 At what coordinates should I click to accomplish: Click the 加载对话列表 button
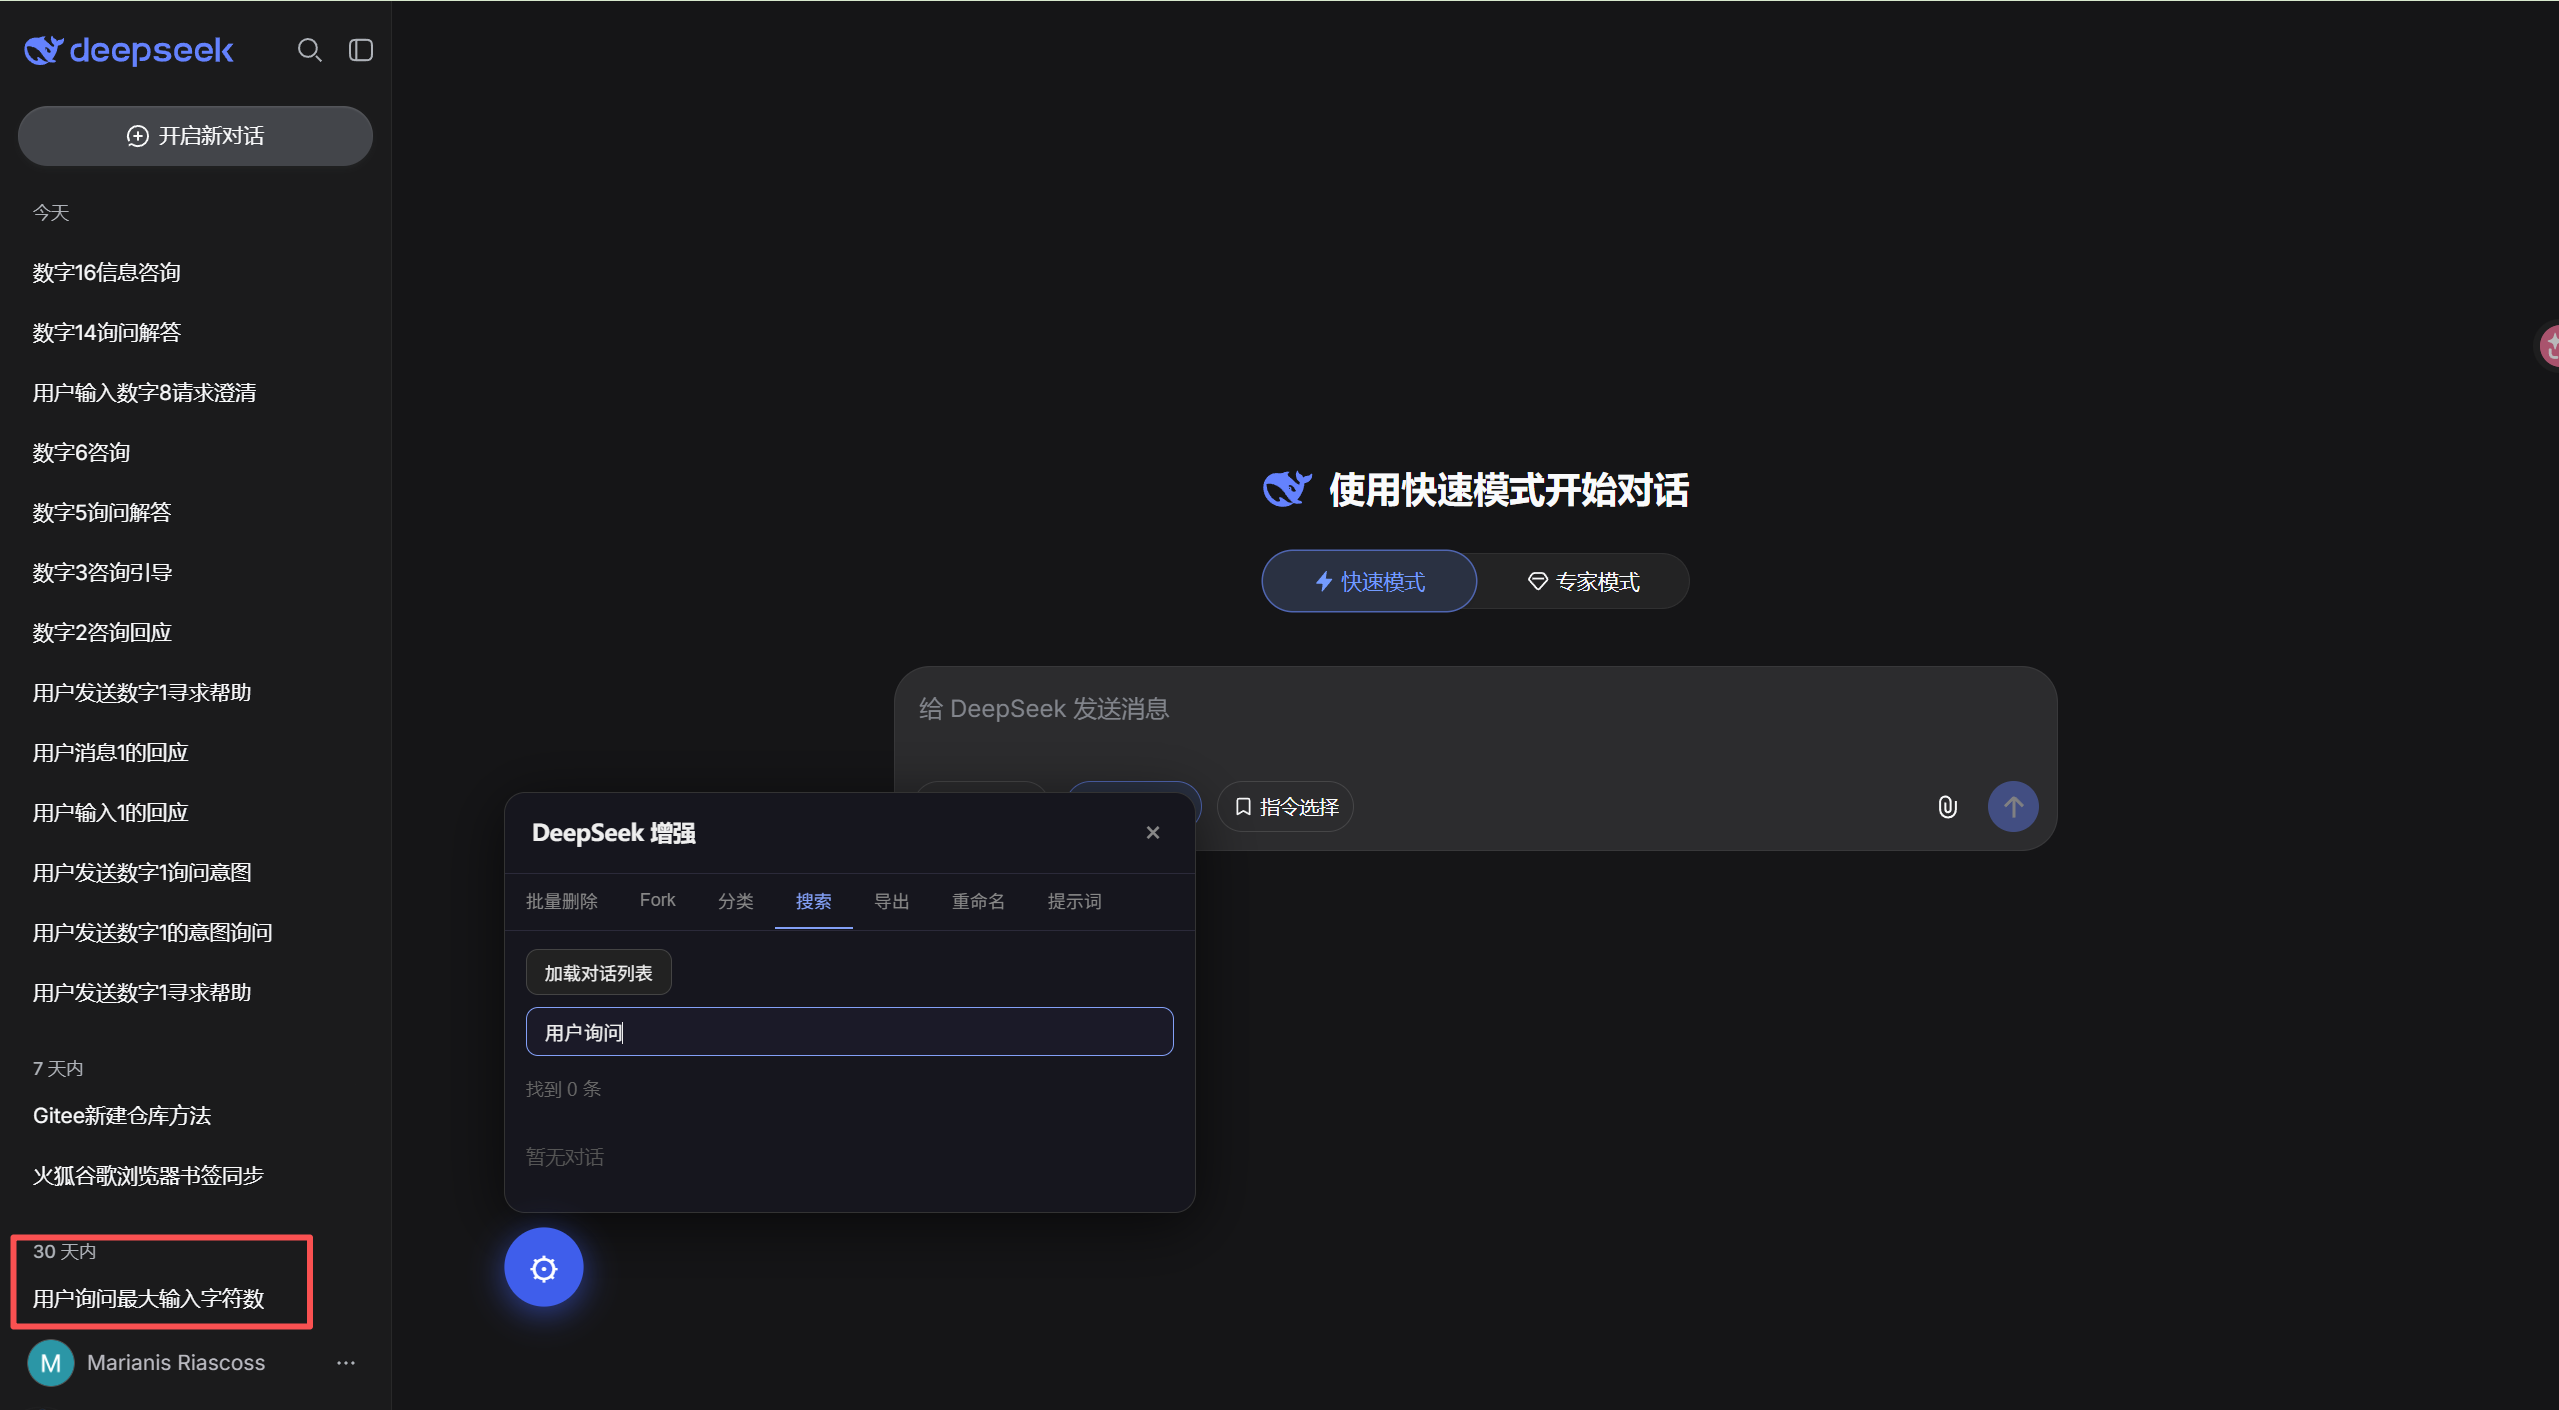599,973
